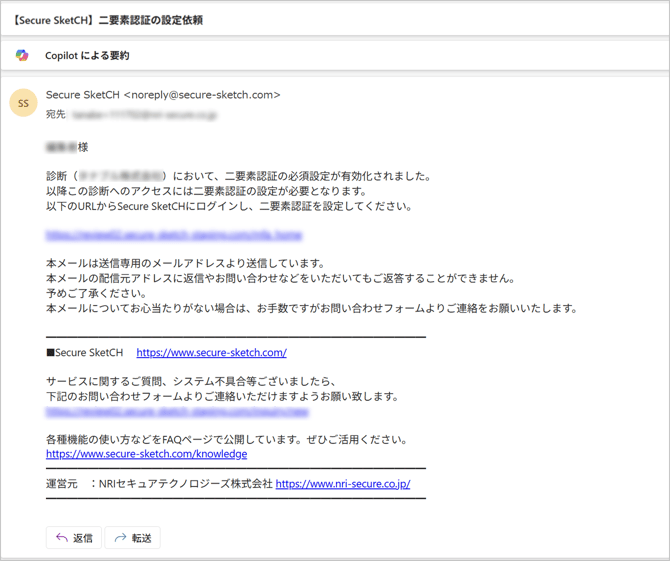The image size is (670, 561).
Task: Click the line starting サービスに関するご質問
Action: click(x=191, y=381)
